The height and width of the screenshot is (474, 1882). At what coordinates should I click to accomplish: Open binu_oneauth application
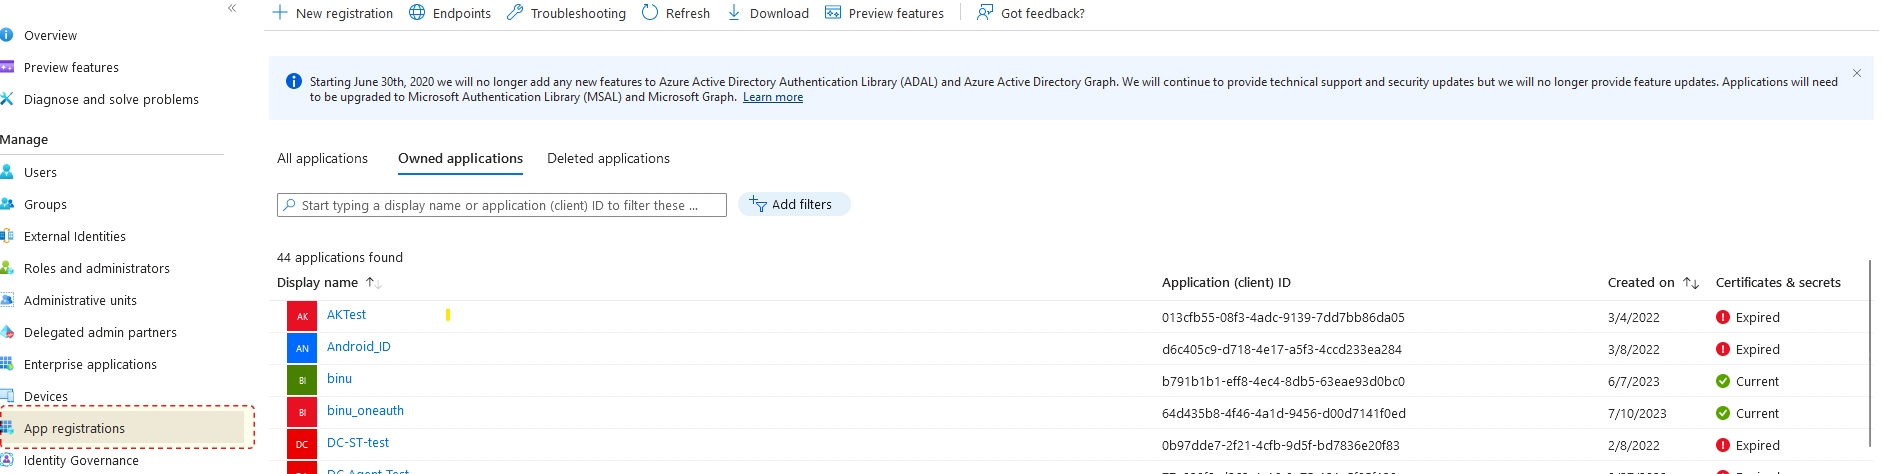point(365,411)
